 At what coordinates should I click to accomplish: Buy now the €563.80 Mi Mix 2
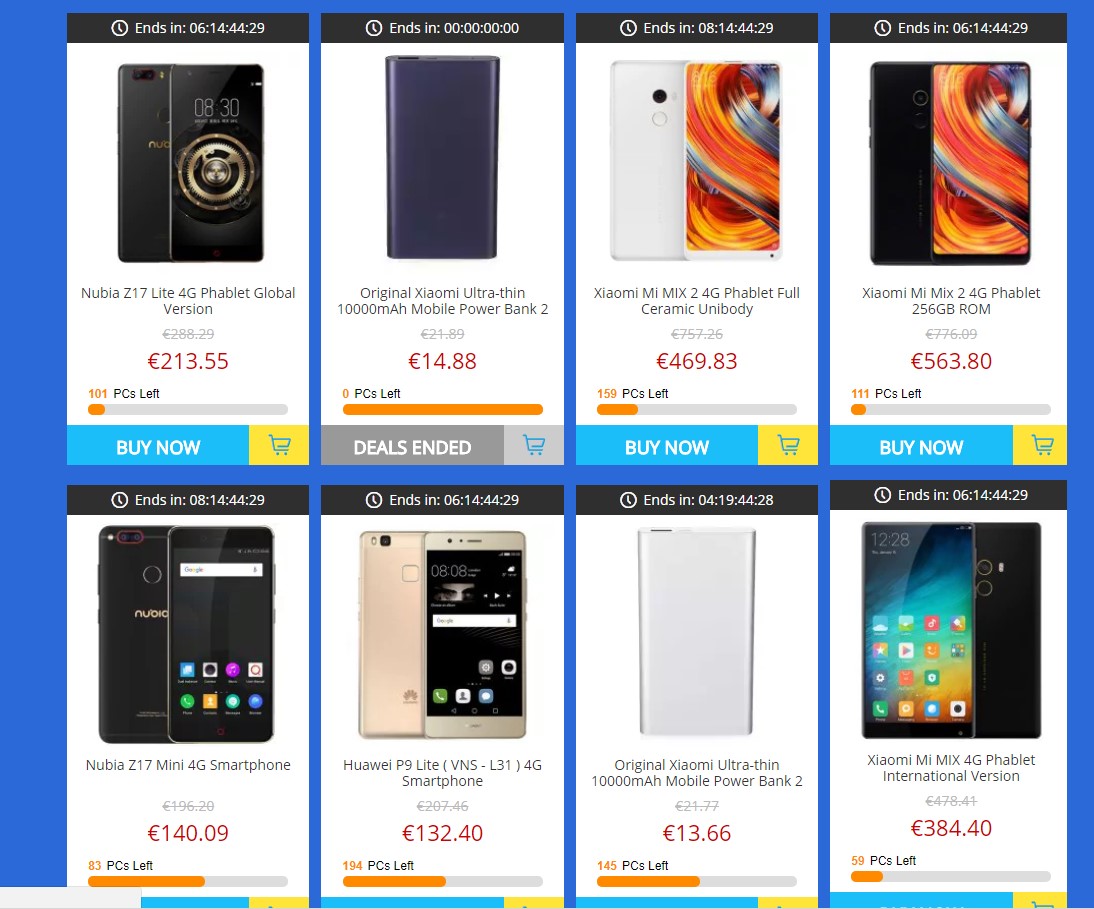tap(921, 445)
